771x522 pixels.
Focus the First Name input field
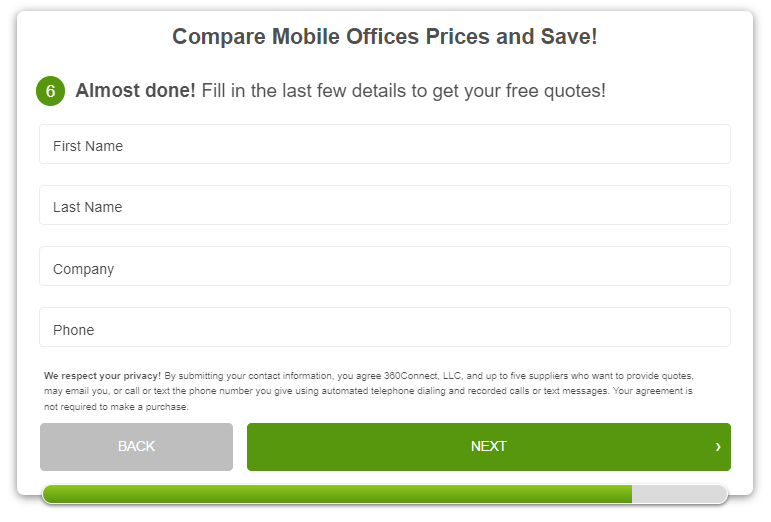coord(385,144)
